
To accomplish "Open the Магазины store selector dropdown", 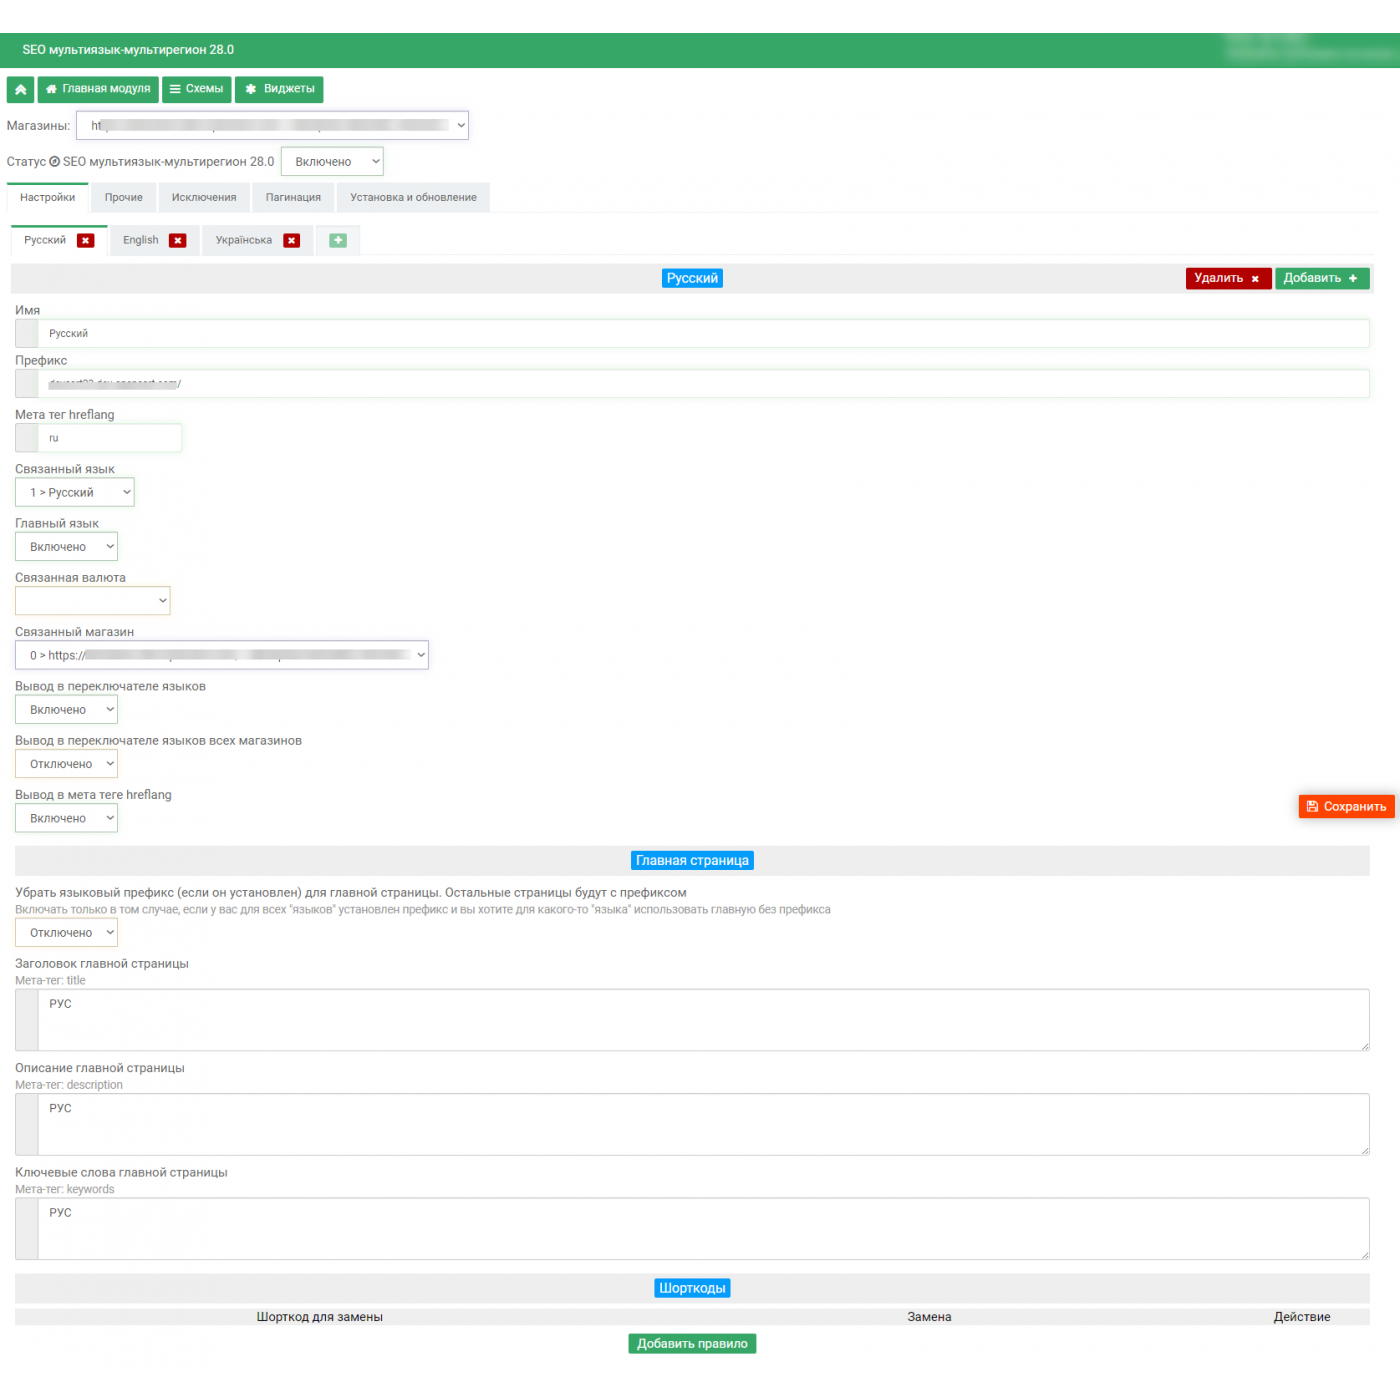I will click(x=272, y=126).
